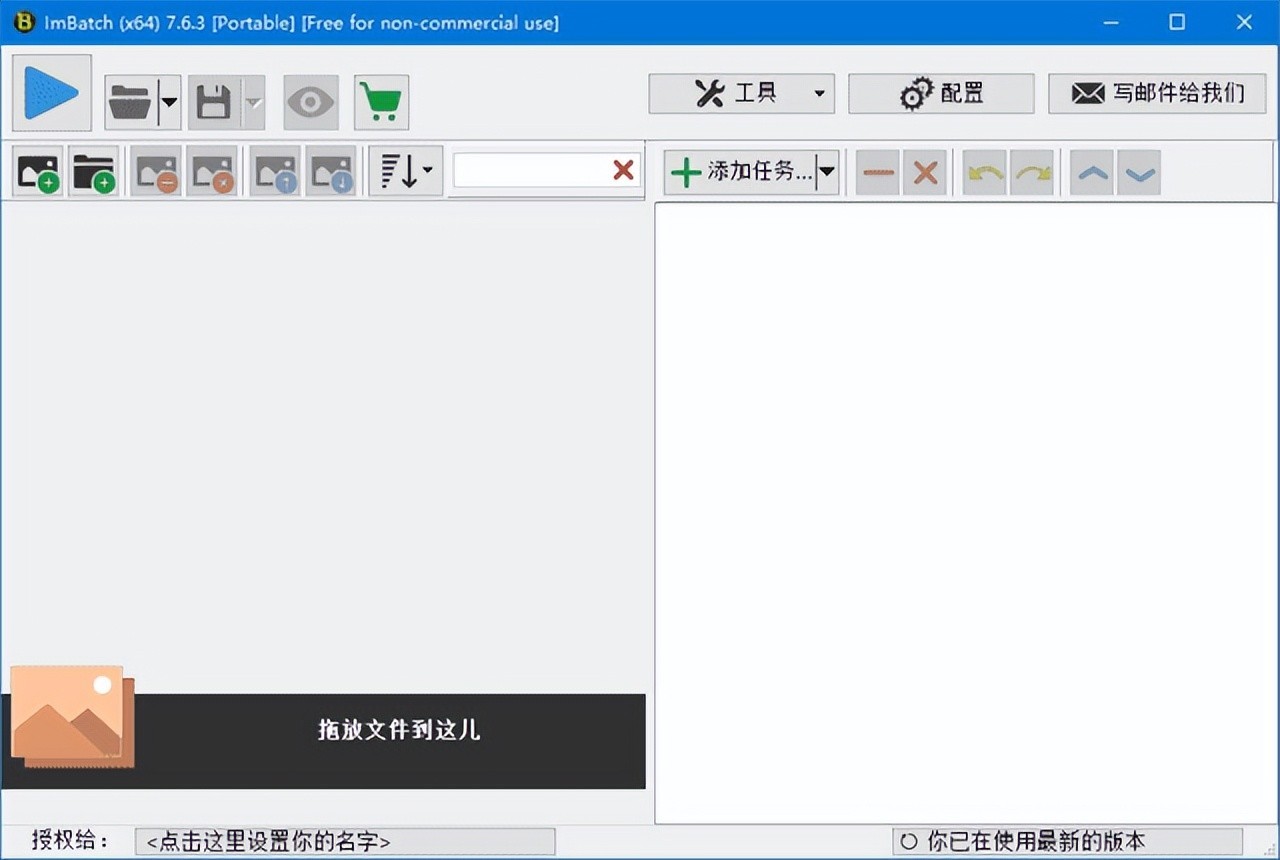The height and width of the screenshot is (860, 1280).
Task: Click the orange picture thumbnail icon
Action: (x=71, y=717)
